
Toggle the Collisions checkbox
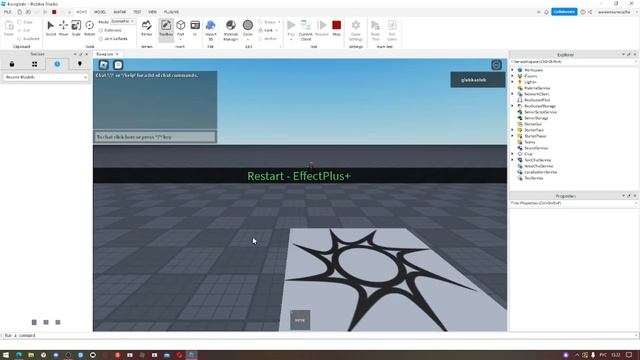pyautogui.click(x=101, y=30)
